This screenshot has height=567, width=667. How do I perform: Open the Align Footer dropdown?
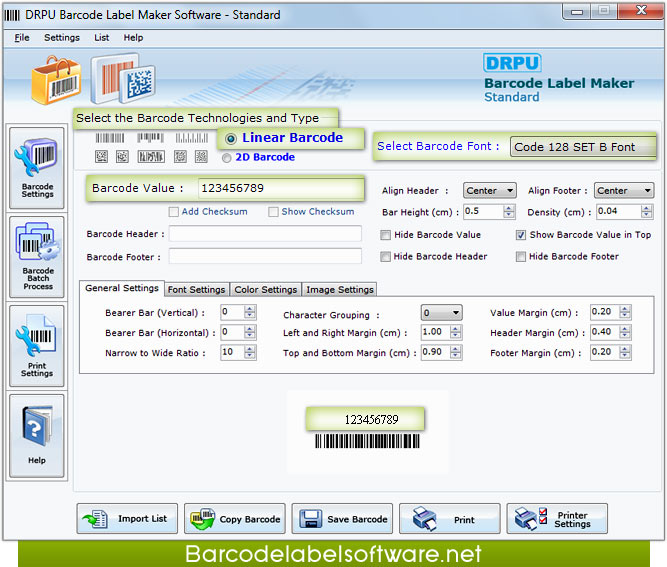pos(624,191)
